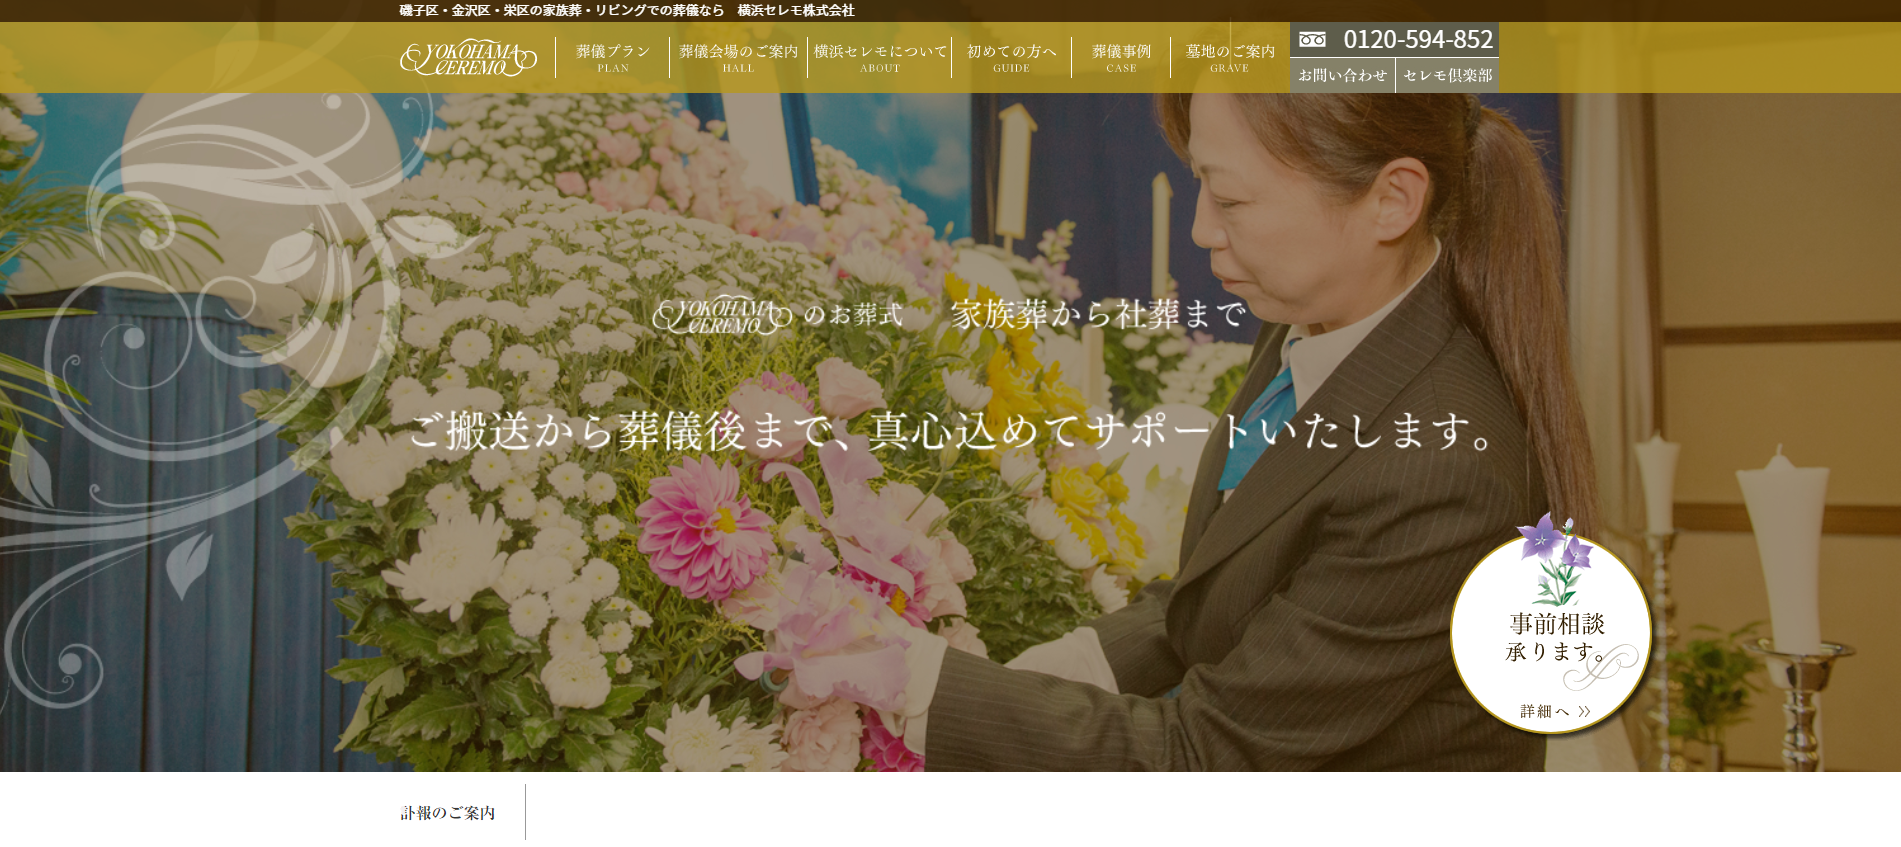This screenshot has width=1901, height=847.
Task: Open the お問い合わせ contact button
Action: pos(1342,75)
